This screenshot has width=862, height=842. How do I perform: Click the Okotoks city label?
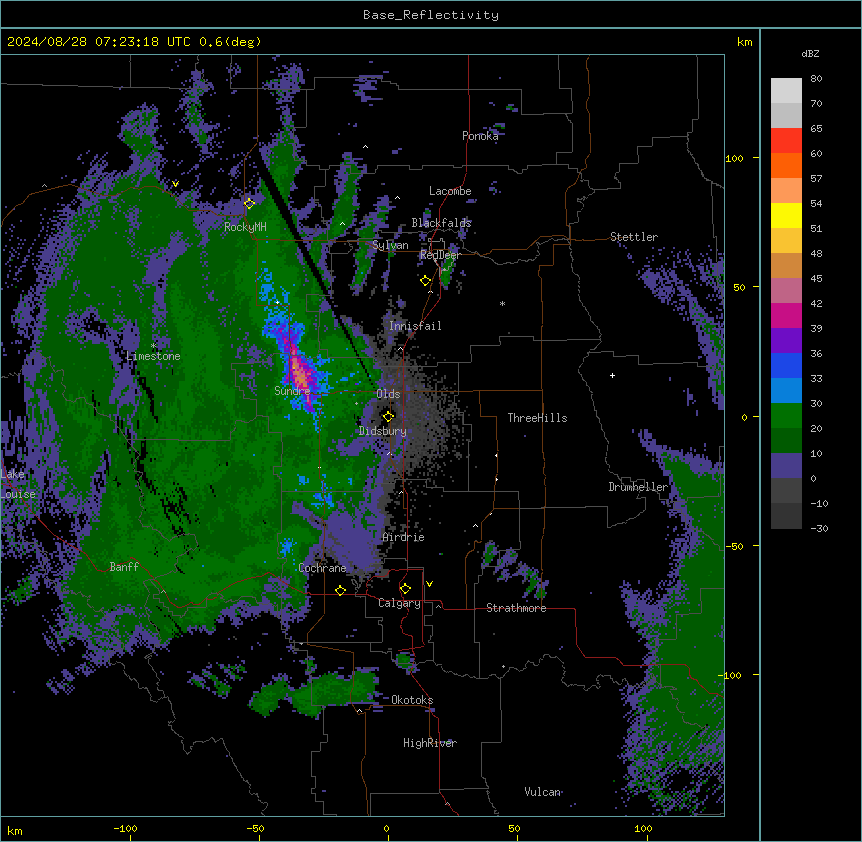tap(412, 700)
